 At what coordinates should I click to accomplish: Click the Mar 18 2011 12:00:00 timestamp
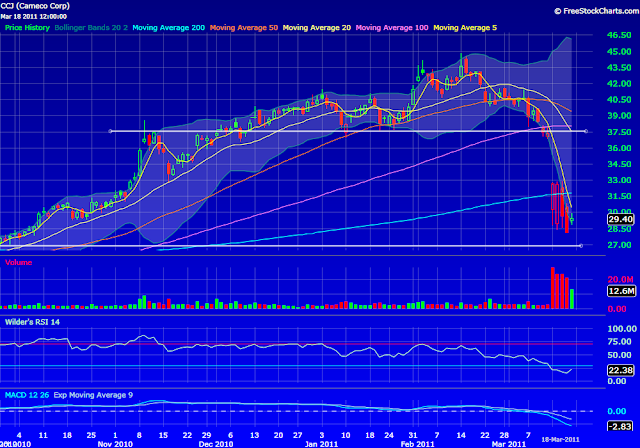tap(33, 17)
